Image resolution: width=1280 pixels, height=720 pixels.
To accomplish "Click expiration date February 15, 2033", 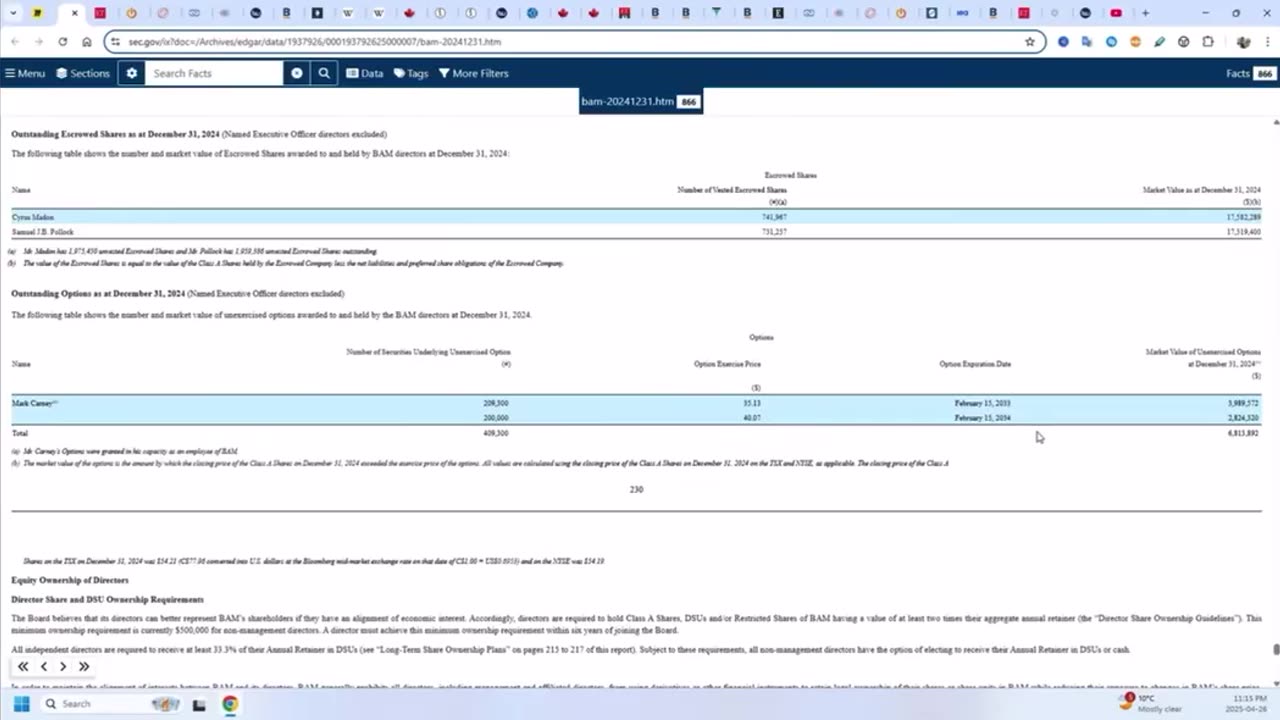I will (x=982, y=403).
